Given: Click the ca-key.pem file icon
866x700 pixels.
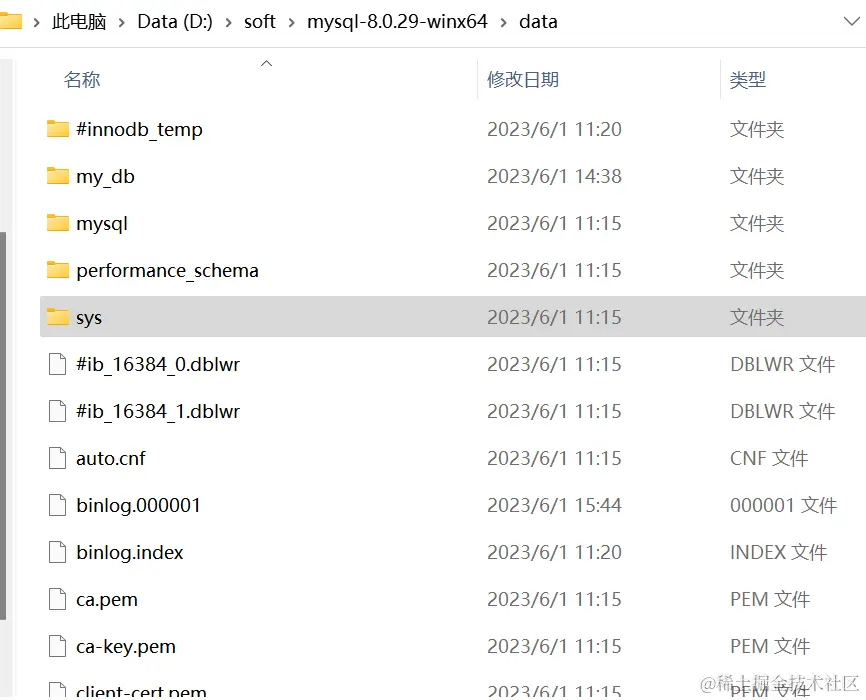Looking at the screenshot, I should 57,646.
